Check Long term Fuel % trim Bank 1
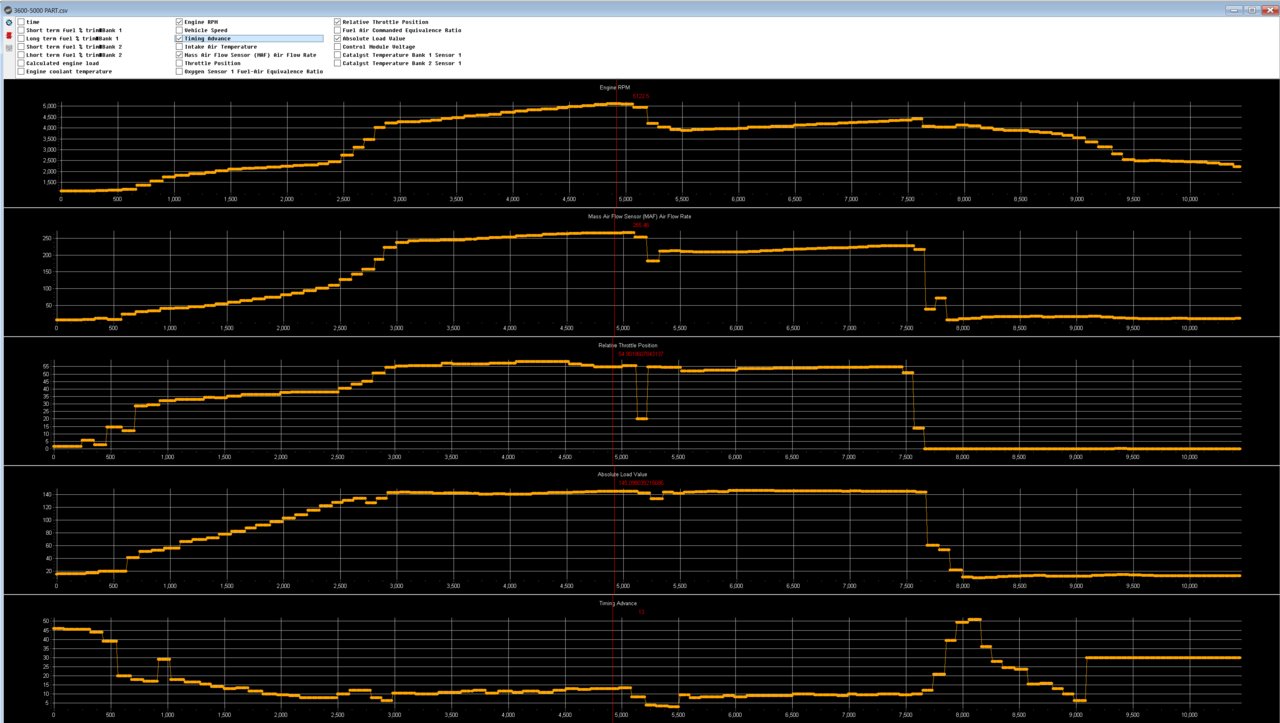The width and height of the screenshot is (1280, 723). coord(21,38)
